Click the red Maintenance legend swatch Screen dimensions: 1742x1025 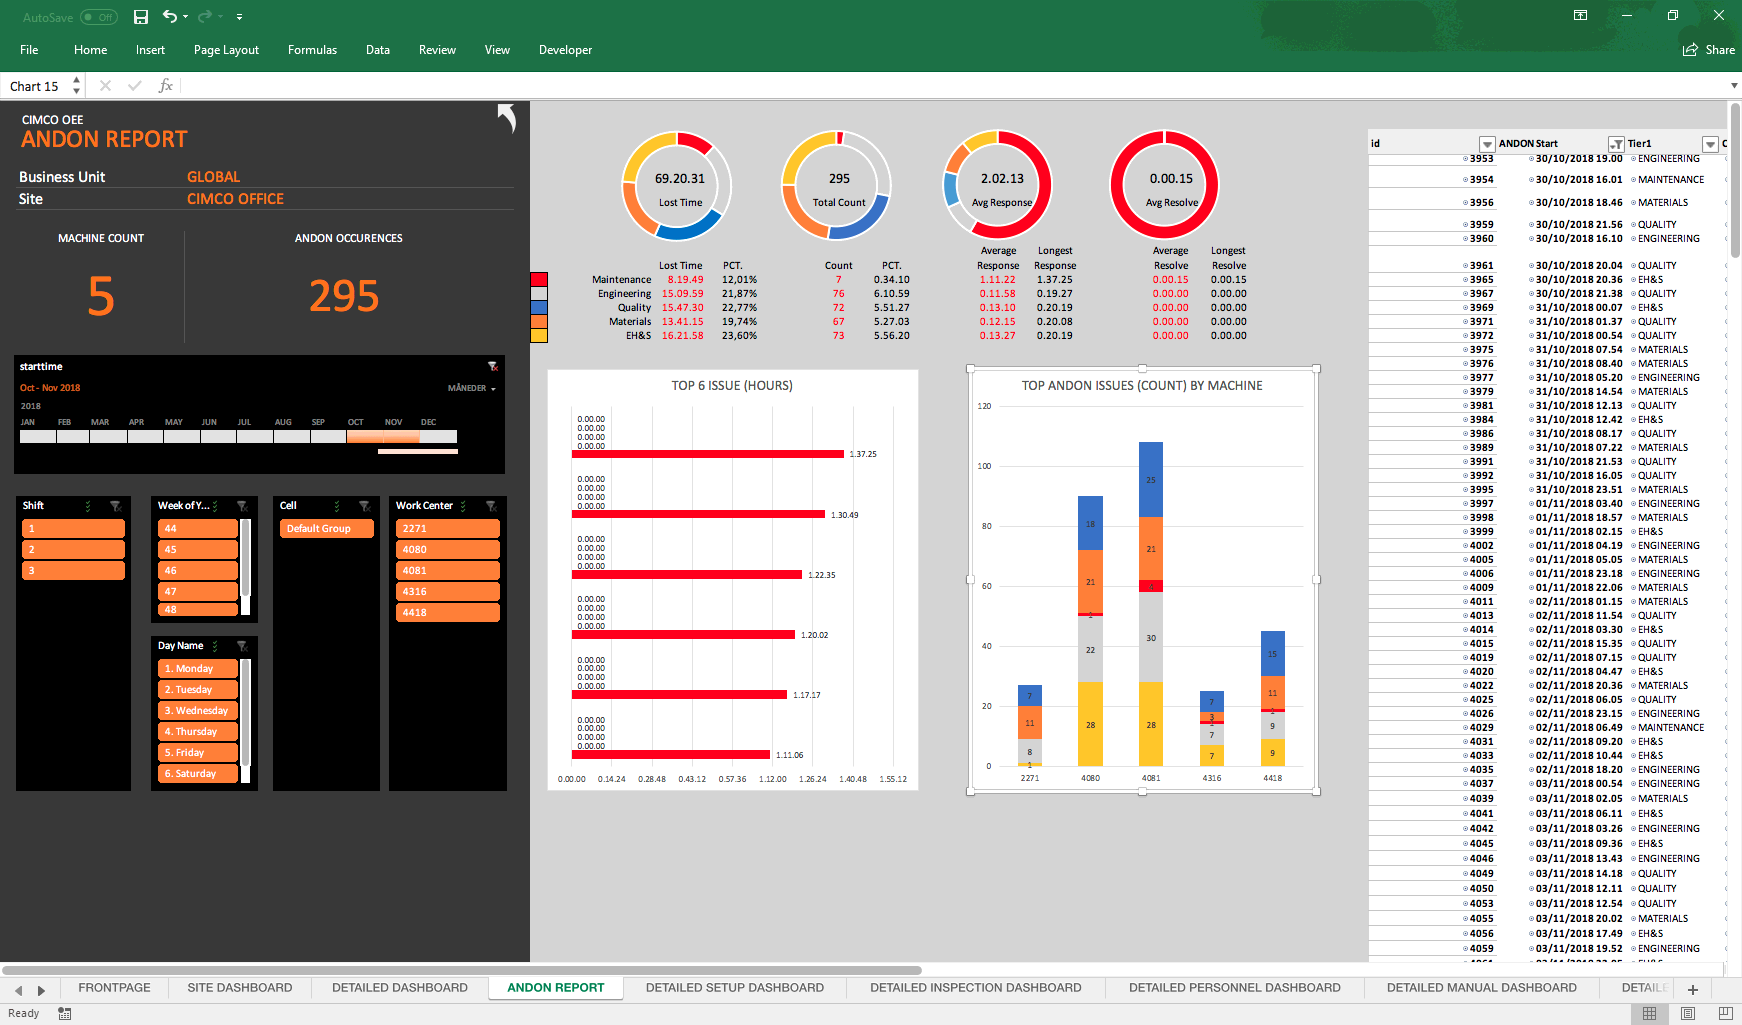(539, 280)
